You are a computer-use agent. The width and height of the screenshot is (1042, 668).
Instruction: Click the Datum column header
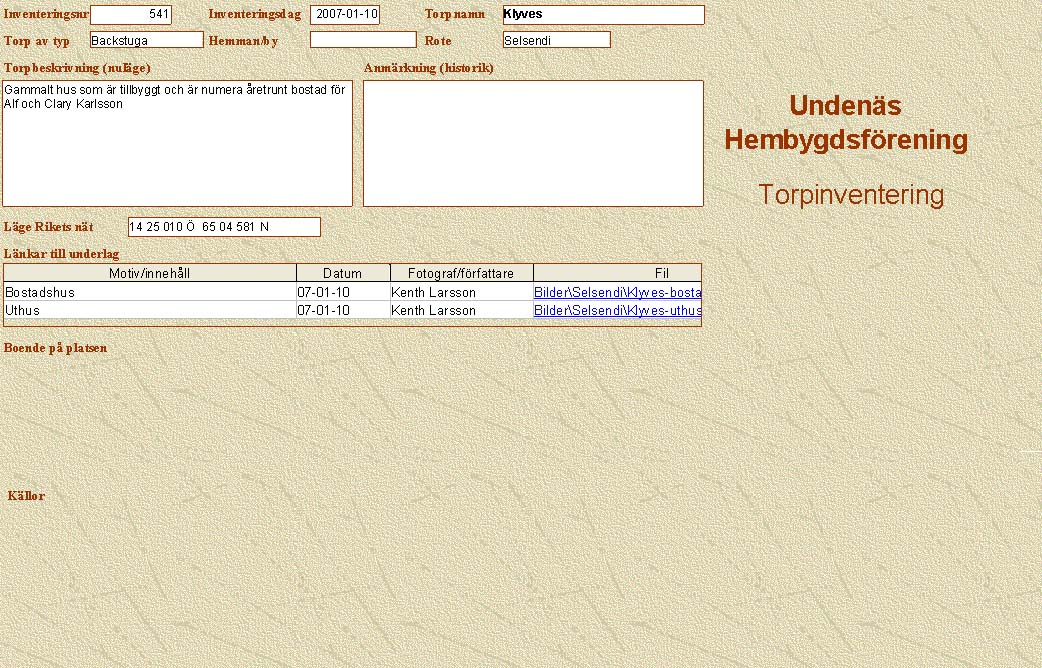343,273
